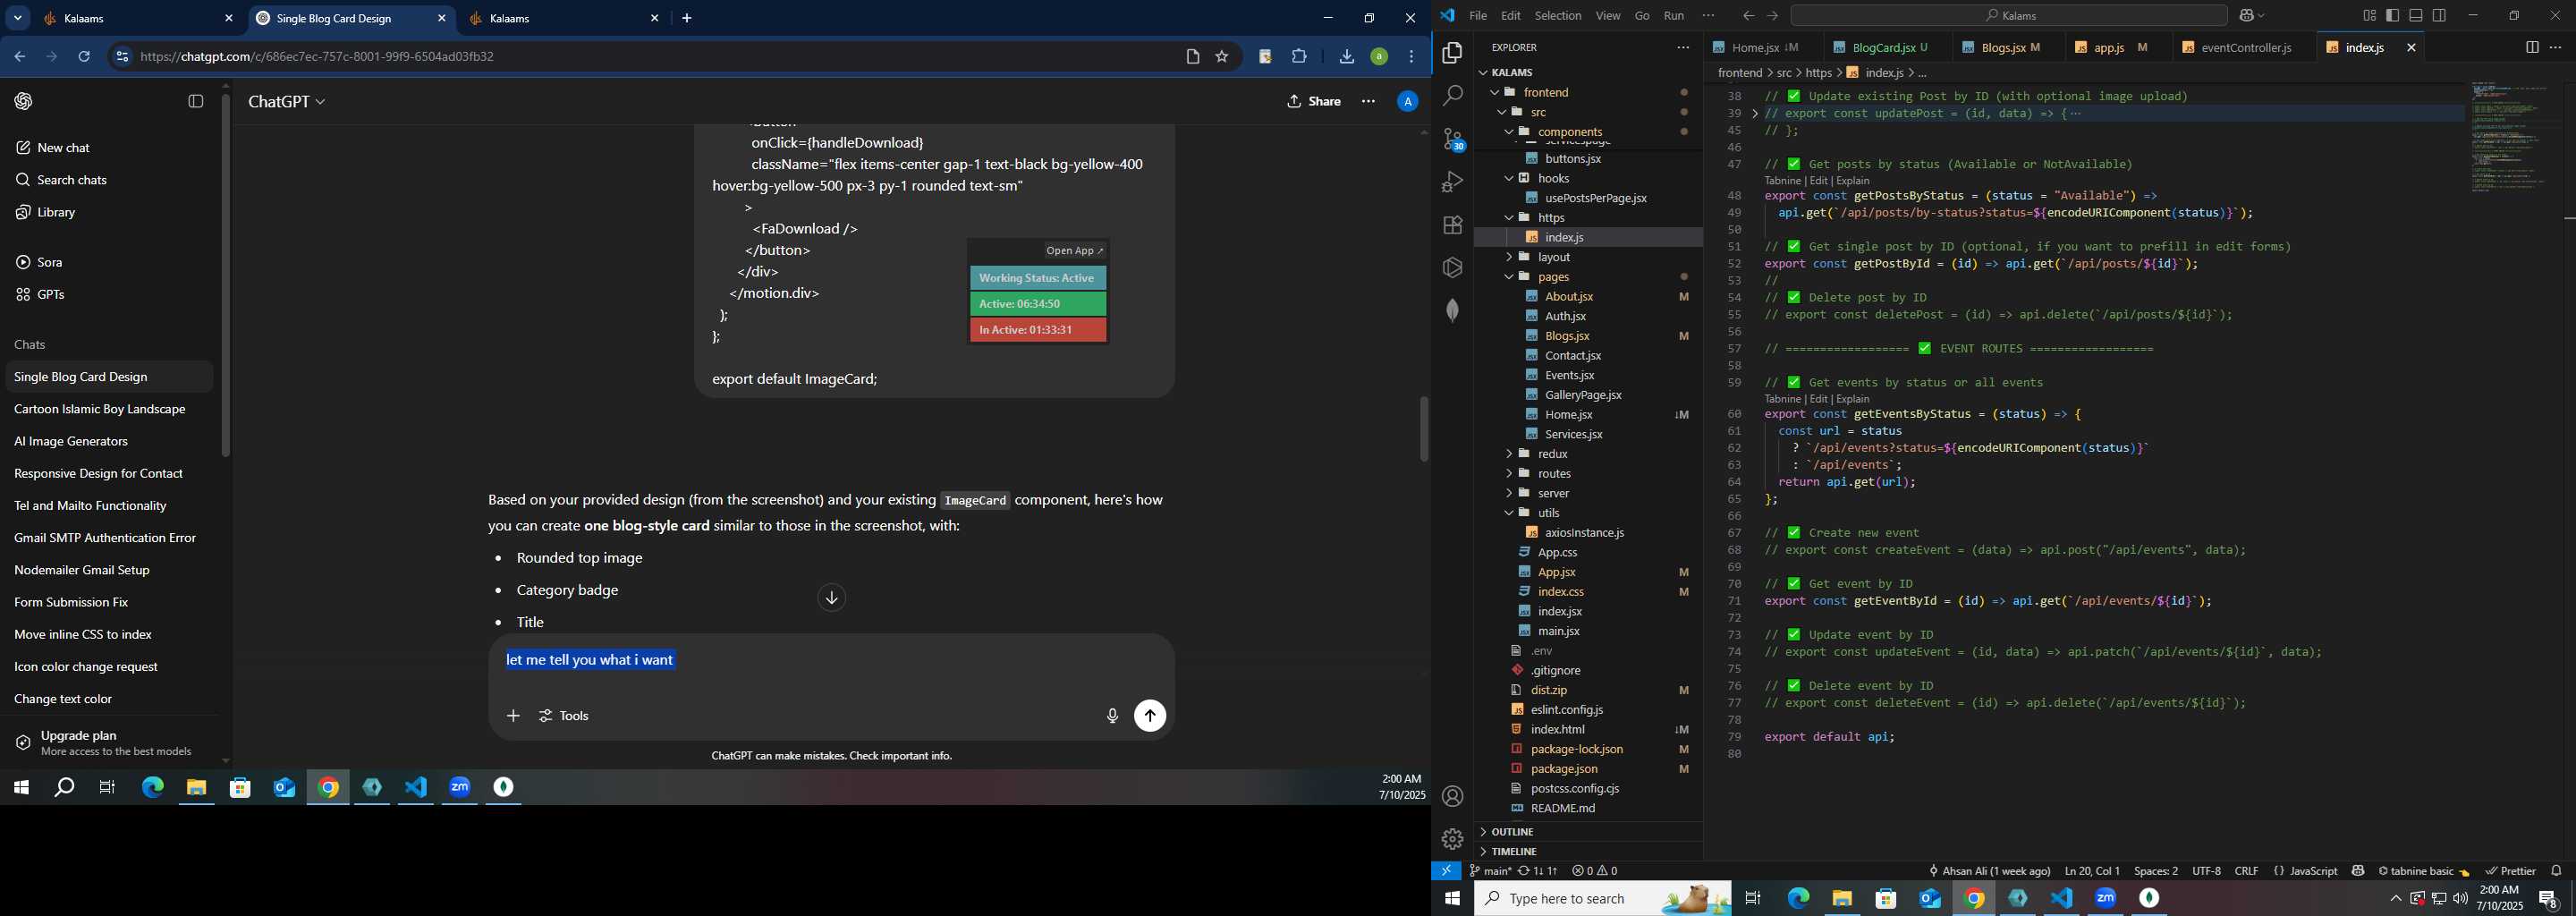The width and height of the screenshot is (2576, 916).
Task: Click plus attach icon in composer
Action: pos(513,716)
